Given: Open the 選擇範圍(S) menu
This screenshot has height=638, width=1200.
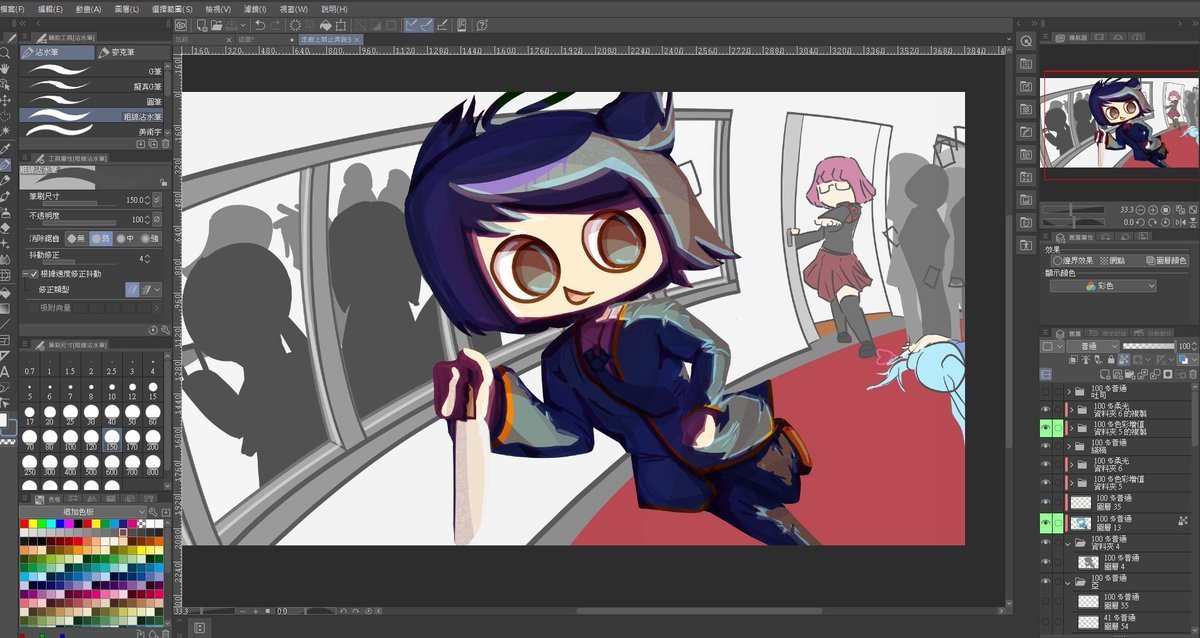Looking at the screenshot, I should coord(174,9).
